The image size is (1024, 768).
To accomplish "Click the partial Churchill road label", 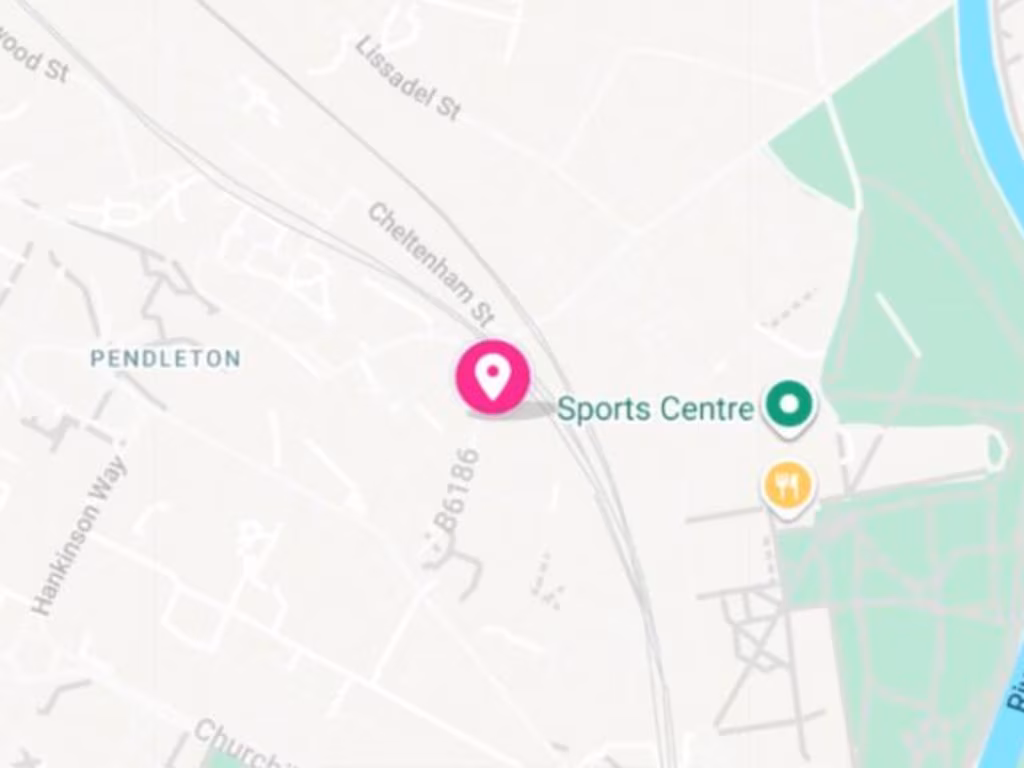I will point(238,744).
